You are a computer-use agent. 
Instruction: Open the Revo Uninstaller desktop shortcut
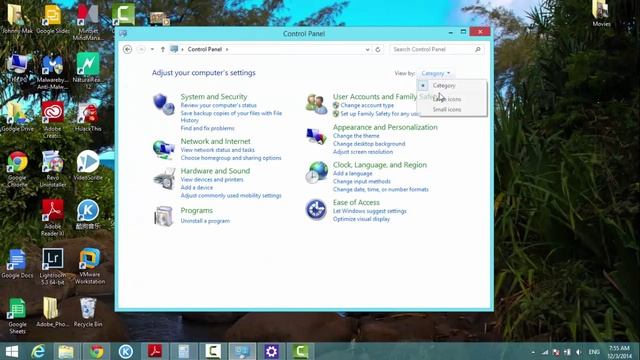pyautogui.click(x=53, y=169)
